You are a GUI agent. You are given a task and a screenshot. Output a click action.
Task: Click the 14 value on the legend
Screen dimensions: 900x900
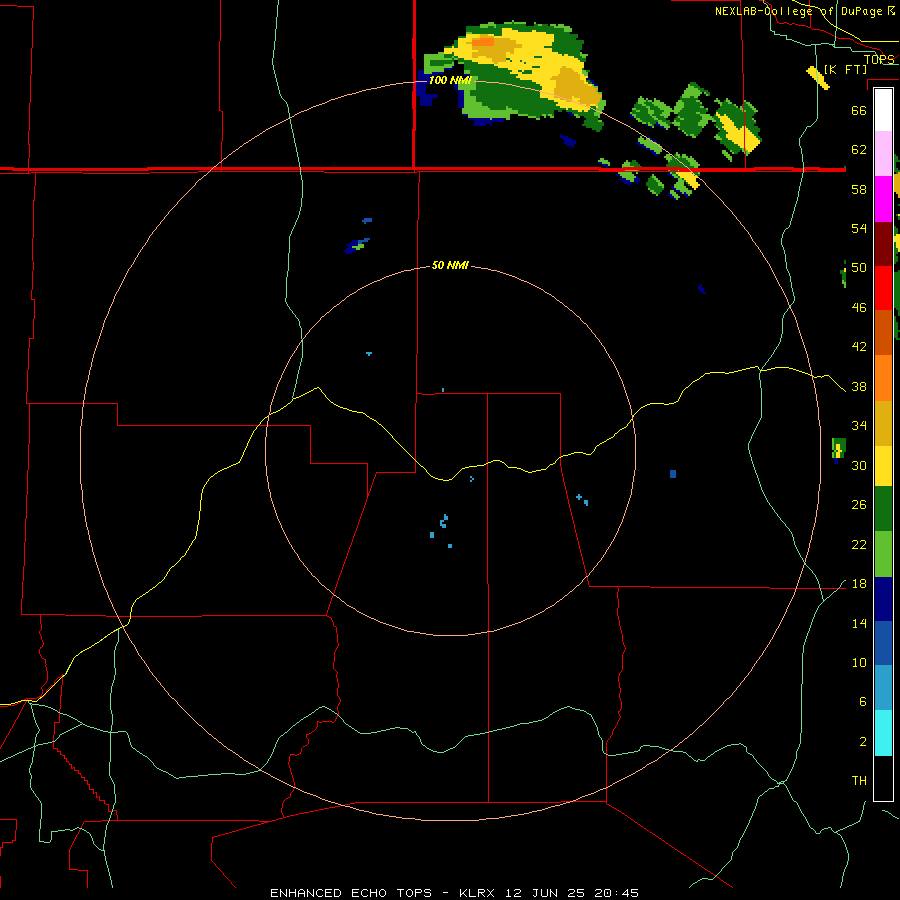point(859,623)
